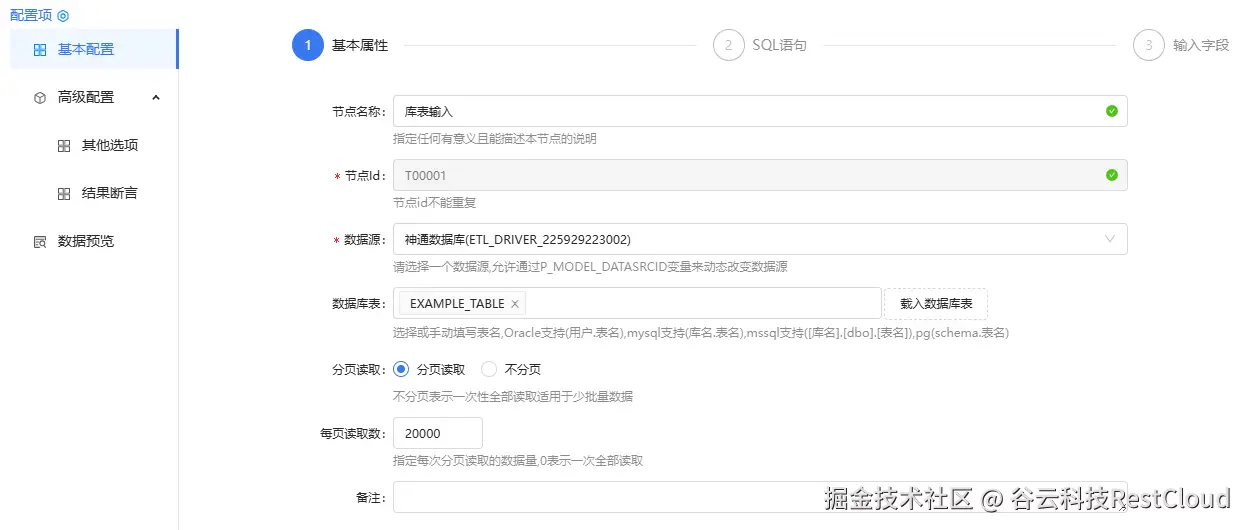Screen dimensions: 1249x530
Task: Click the 高级配置 cube icon
Action: tap(40, 97)
